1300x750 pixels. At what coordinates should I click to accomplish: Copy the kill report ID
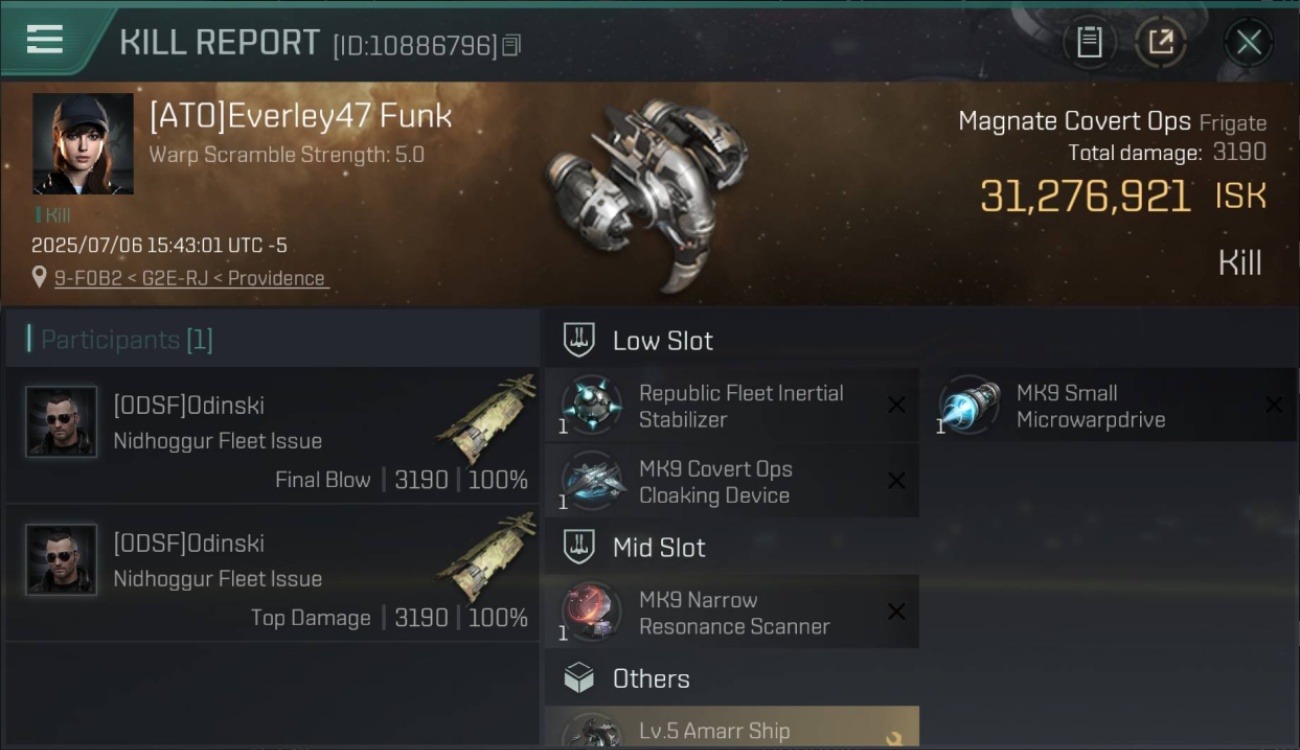tap(511, 46)
